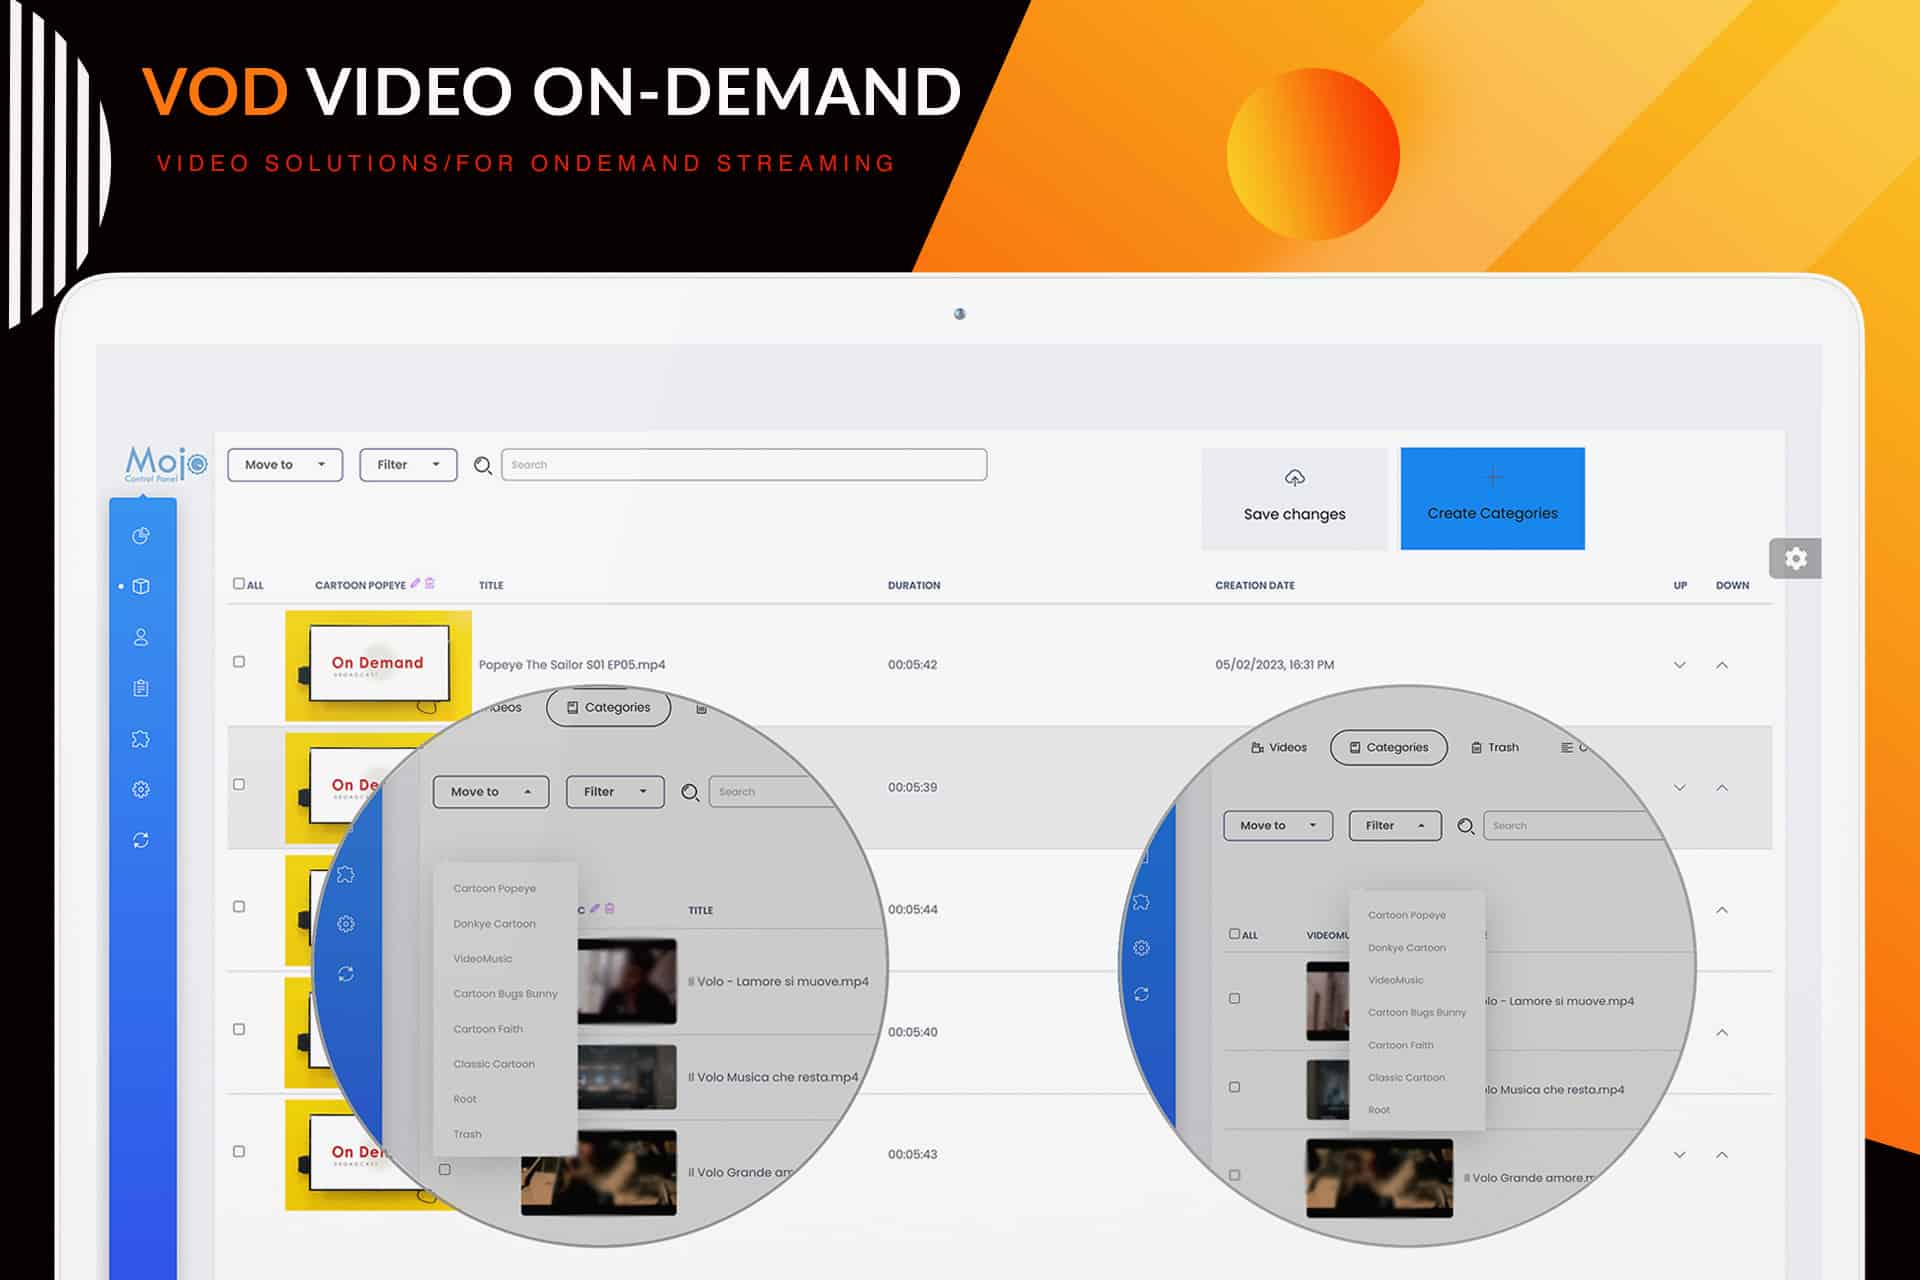Click the up chevron in the Popeye S01 EP05 row

point(1722,665)
